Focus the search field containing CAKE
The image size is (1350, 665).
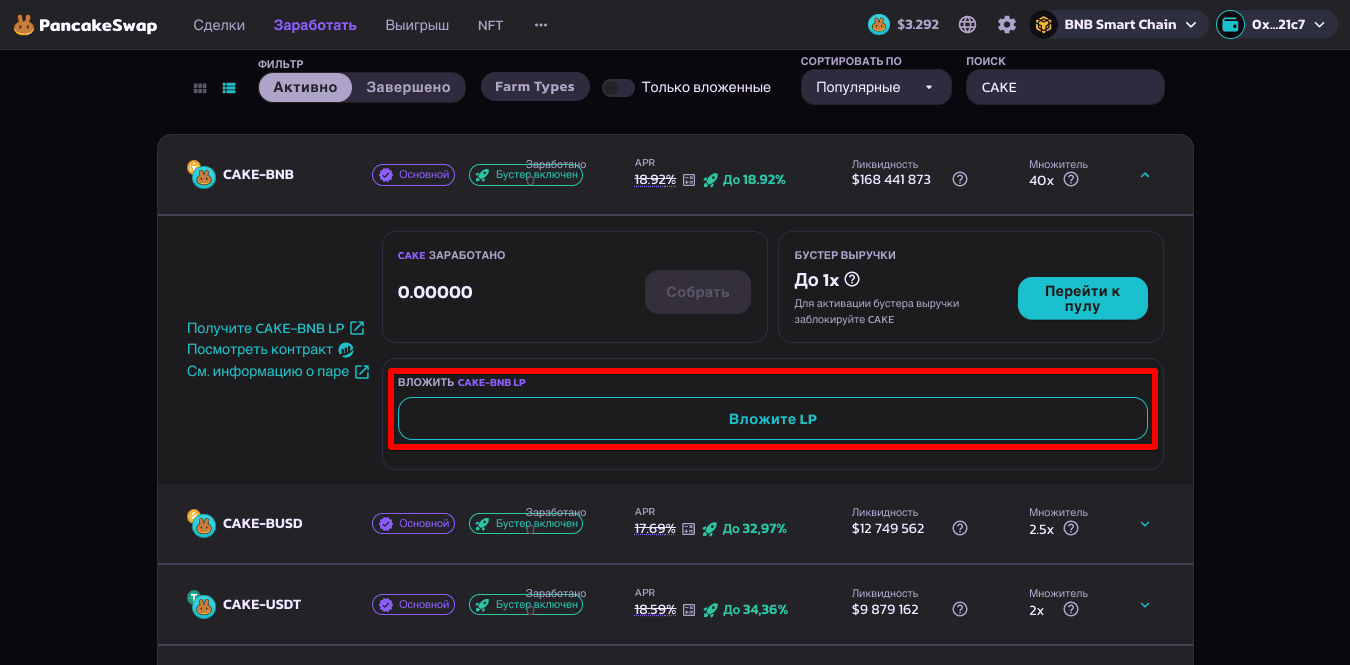pyautogui.click(x=1065, y=87)
